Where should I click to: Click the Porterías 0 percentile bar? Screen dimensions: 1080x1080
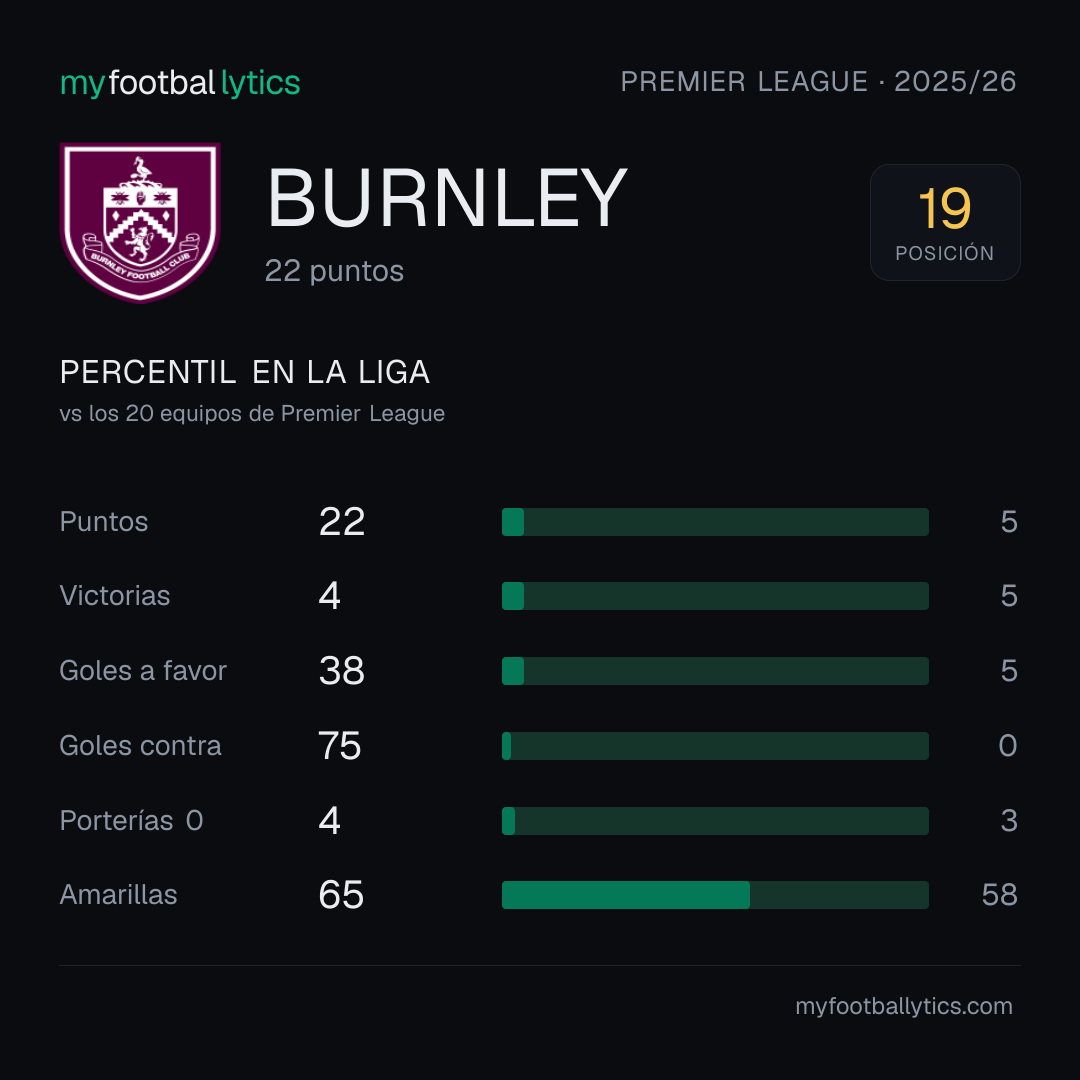point(715,821)
